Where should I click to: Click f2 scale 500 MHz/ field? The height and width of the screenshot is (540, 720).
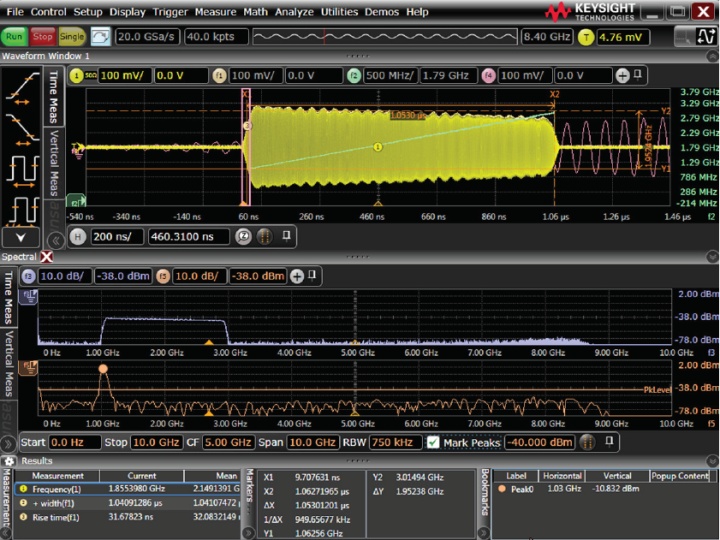(x=391, y=76)
